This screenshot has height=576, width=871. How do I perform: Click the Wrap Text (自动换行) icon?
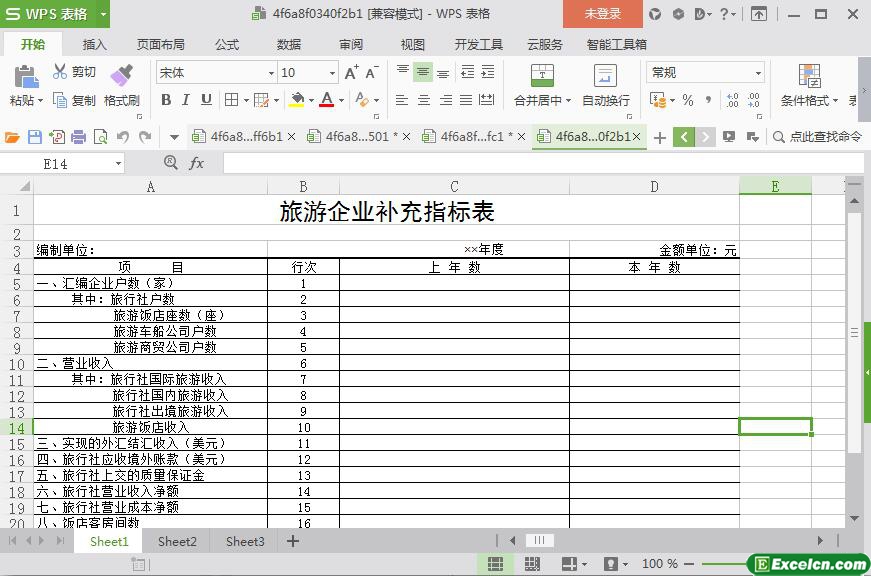(x=605, y=76)
